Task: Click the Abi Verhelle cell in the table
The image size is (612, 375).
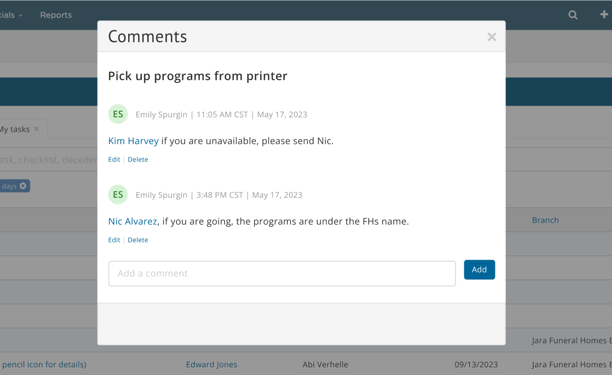Action: (325, 364)
